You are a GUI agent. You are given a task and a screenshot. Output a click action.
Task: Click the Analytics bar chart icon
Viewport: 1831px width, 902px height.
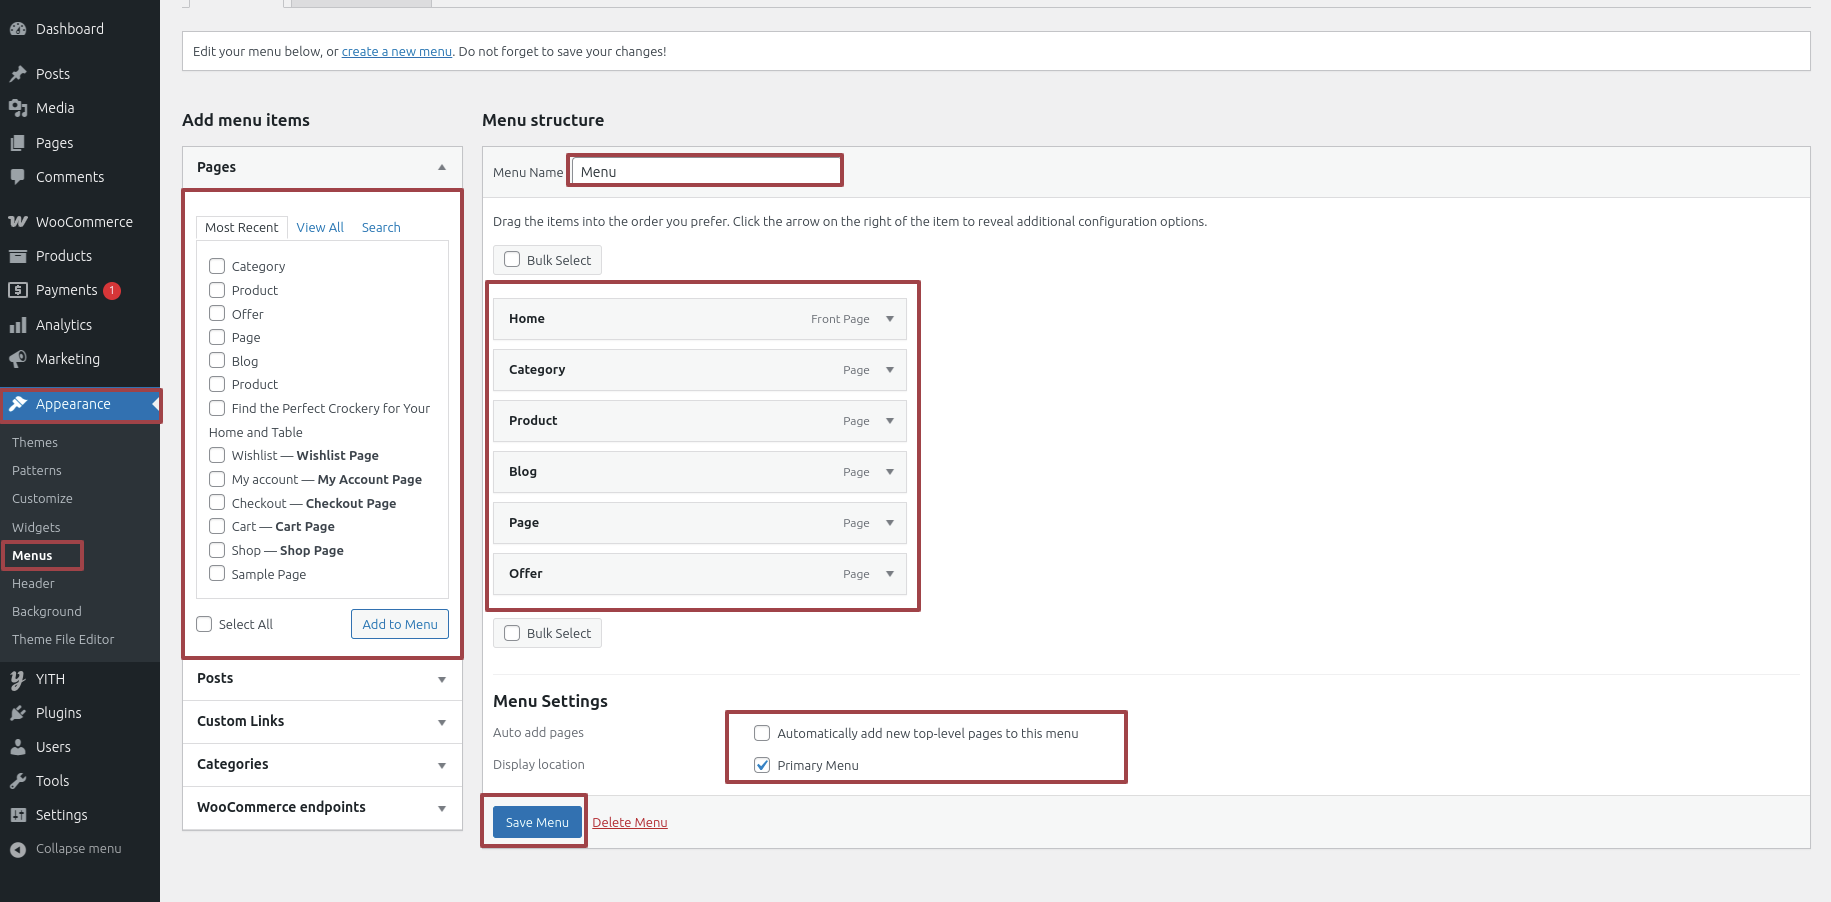pyautogui.click(x=18, y=325)
